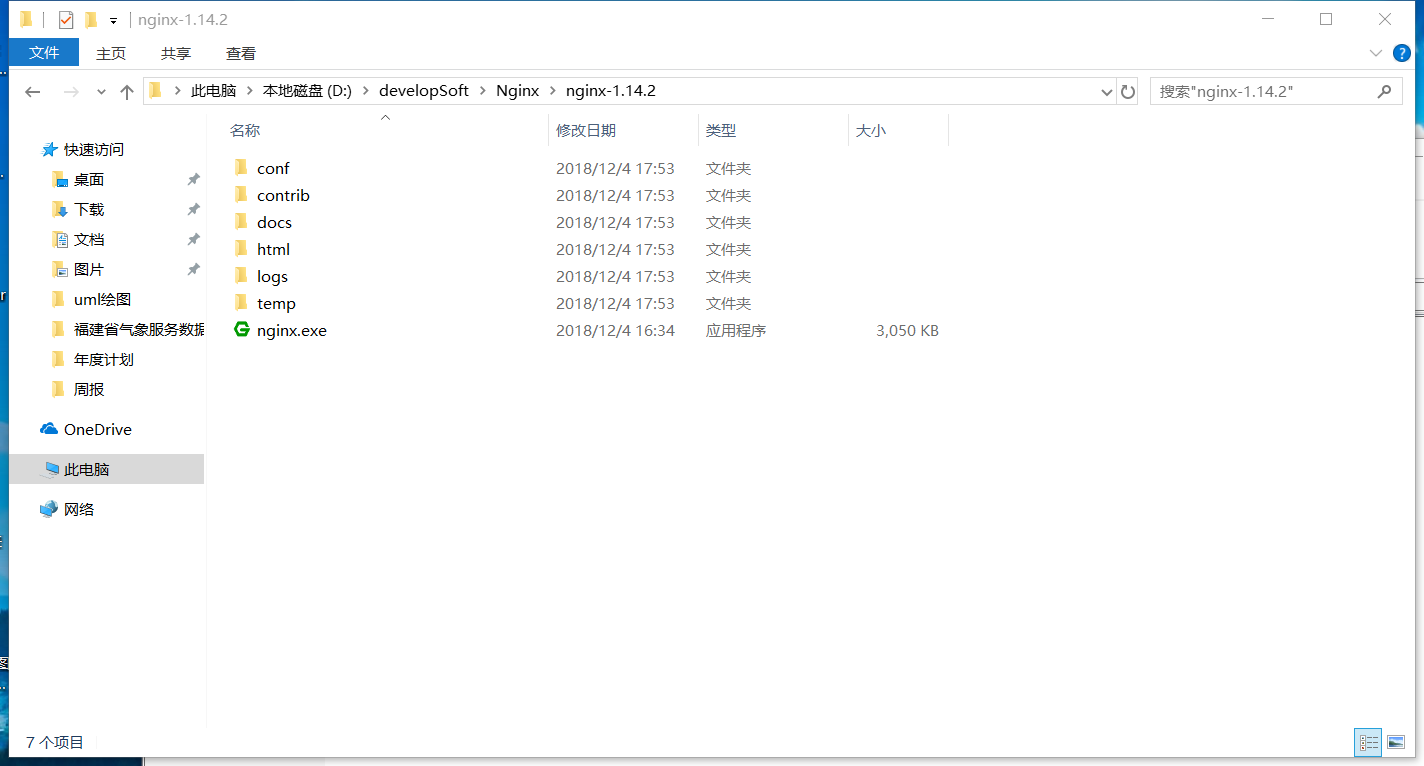Click 此电脑 in the address breadcrumb
This screenshot has height=766, width=1424.
[x=213, y=91]
